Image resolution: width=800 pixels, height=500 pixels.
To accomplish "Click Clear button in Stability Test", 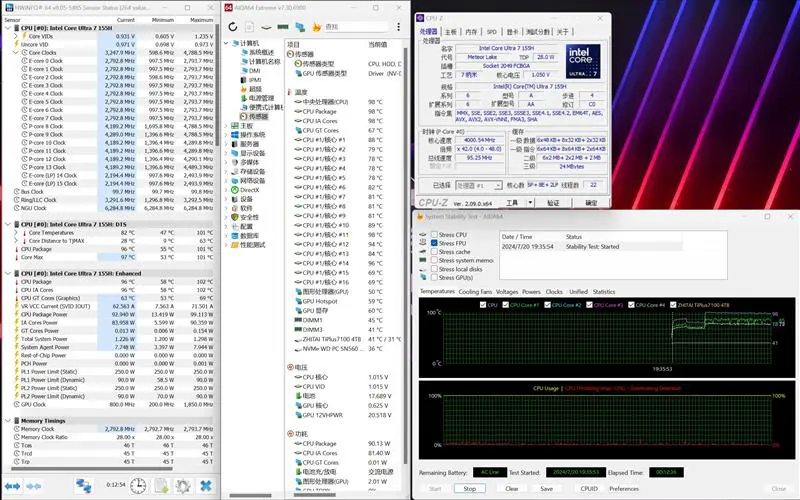I will pos(511,489).
